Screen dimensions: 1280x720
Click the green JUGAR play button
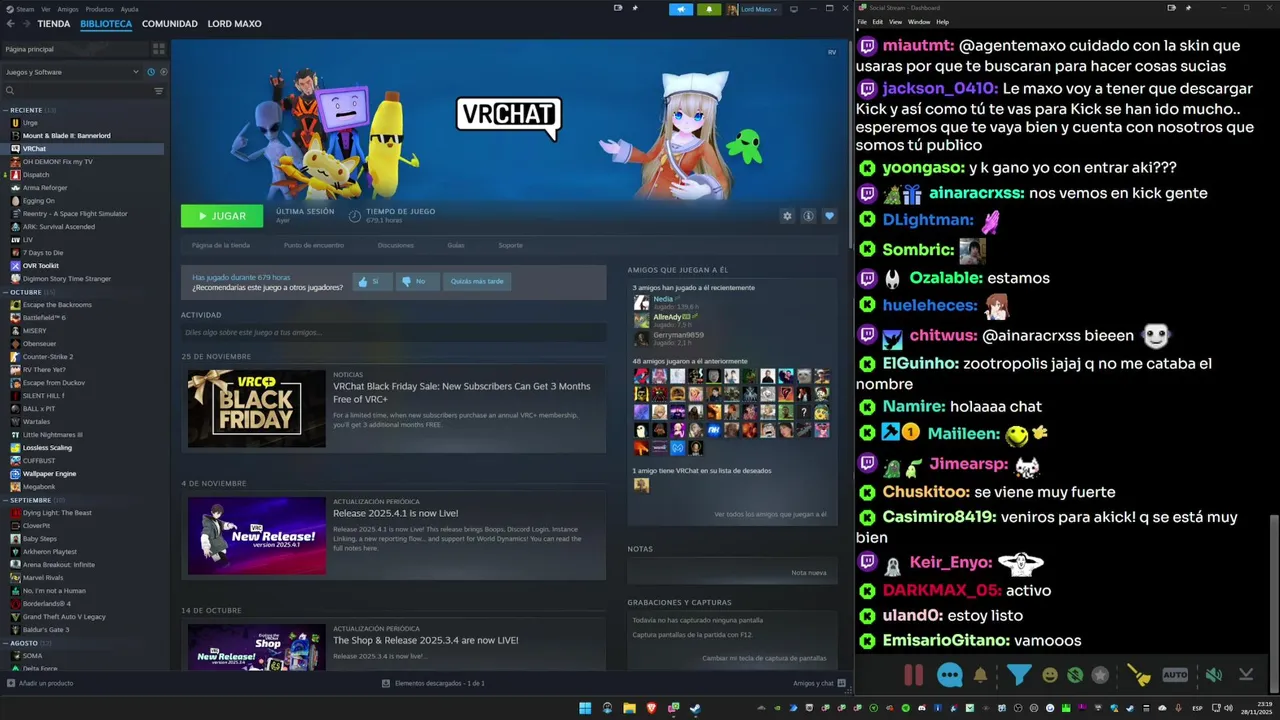point(222,216)
